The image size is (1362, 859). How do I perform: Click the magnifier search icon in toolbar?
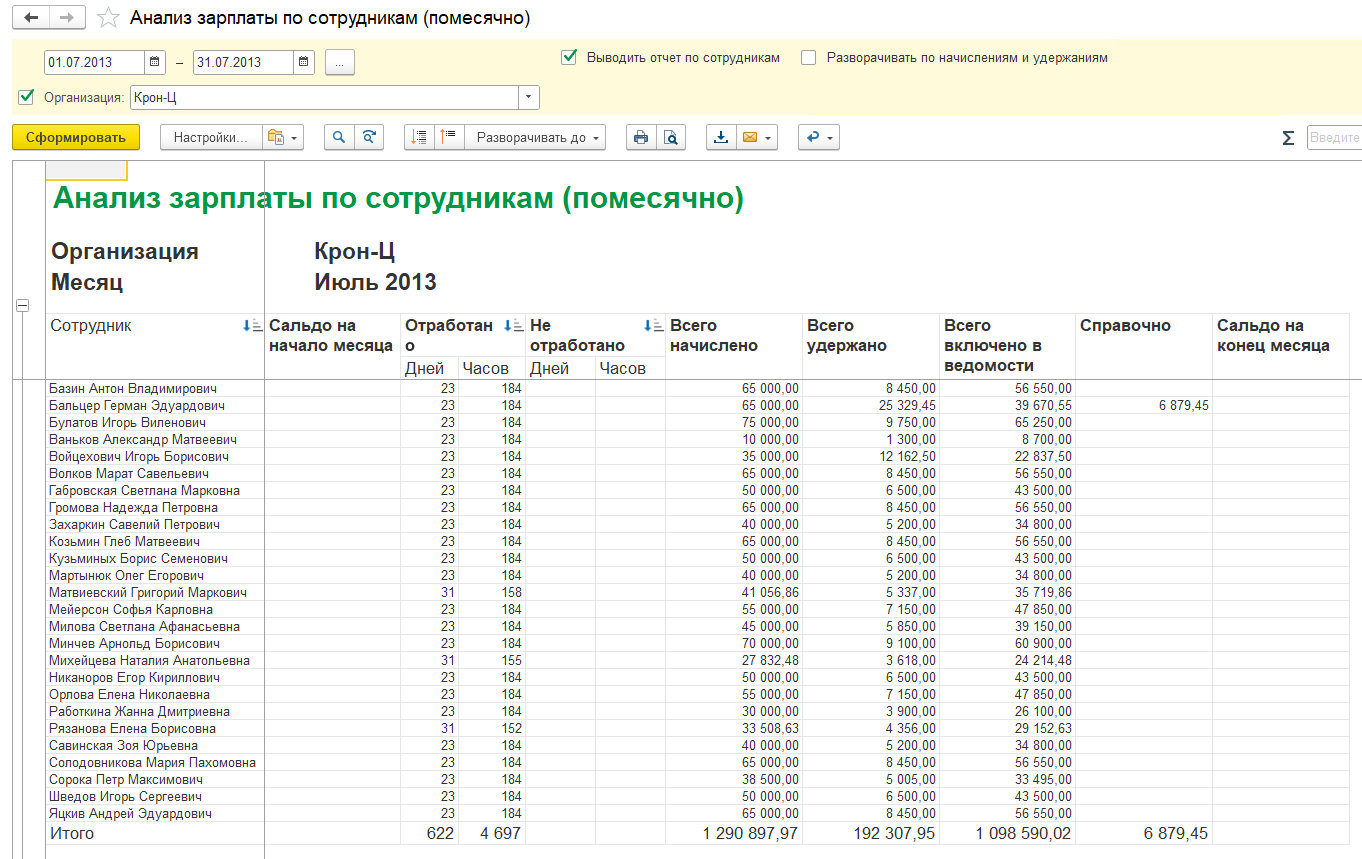(x=339, y=138)
